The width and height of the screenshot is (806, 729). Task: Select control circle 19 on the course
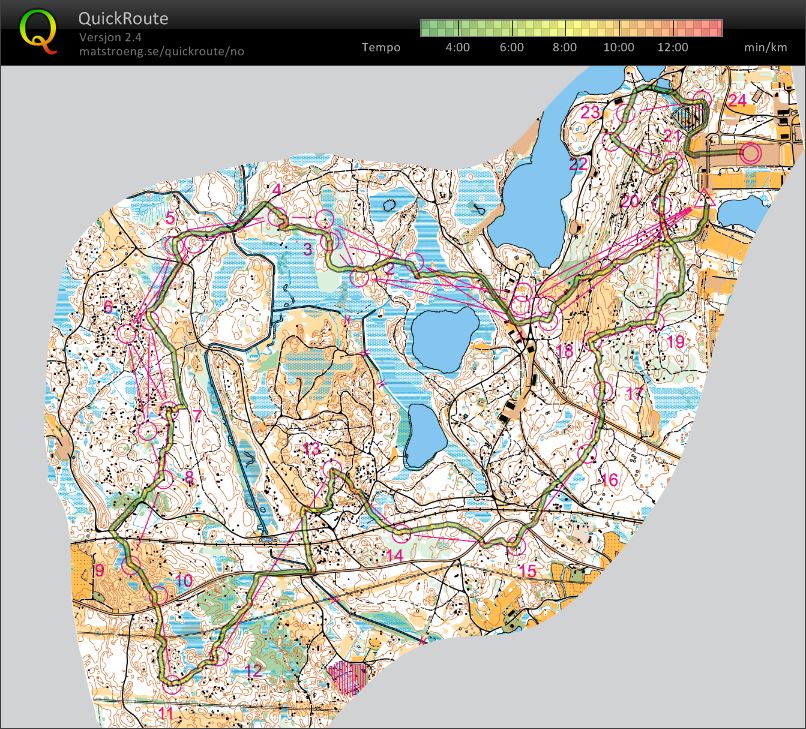[x=655, y=322]
